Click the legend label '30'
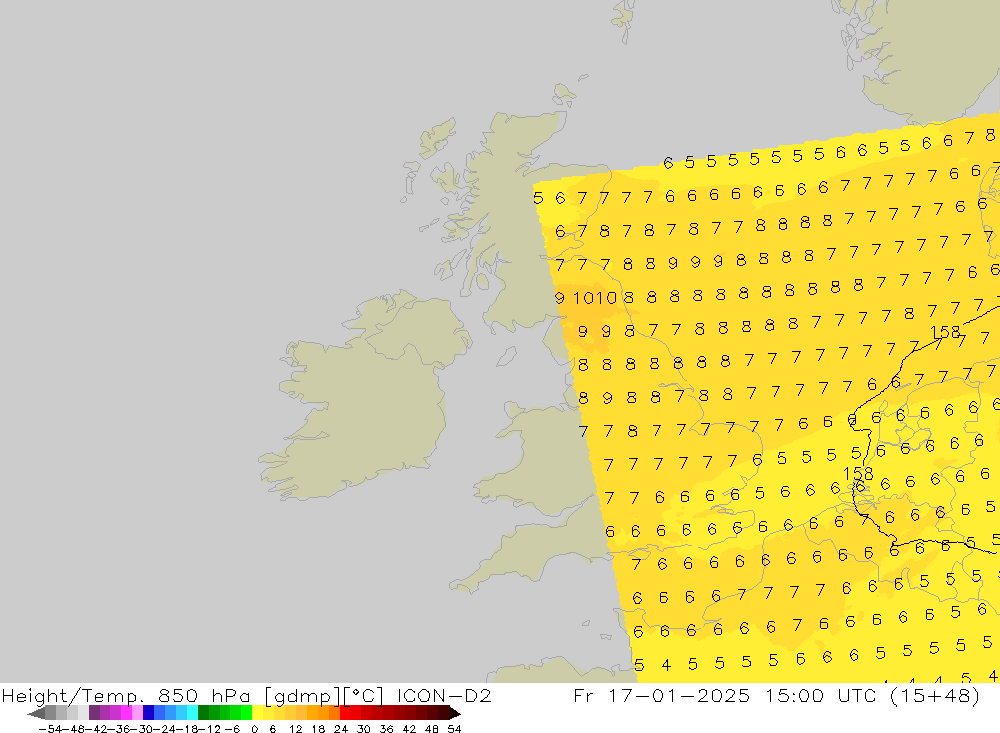This screenshot has height=733, width=1000. (x=364, y=729)
